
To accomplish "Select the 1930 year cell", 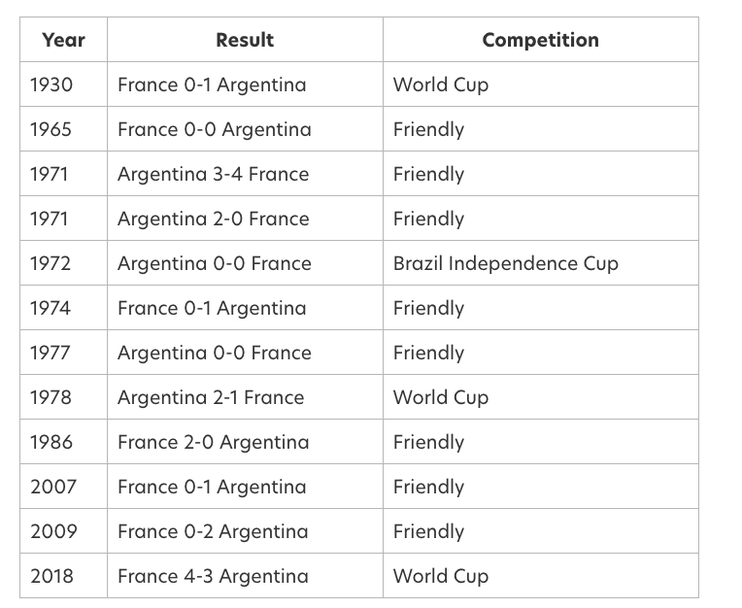I will pyautogui.click(x=51, y=85).
